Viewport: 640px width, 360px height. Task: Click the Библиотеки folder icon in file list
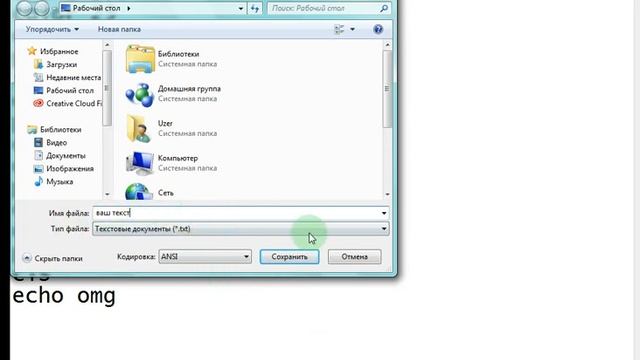[140, 59]
